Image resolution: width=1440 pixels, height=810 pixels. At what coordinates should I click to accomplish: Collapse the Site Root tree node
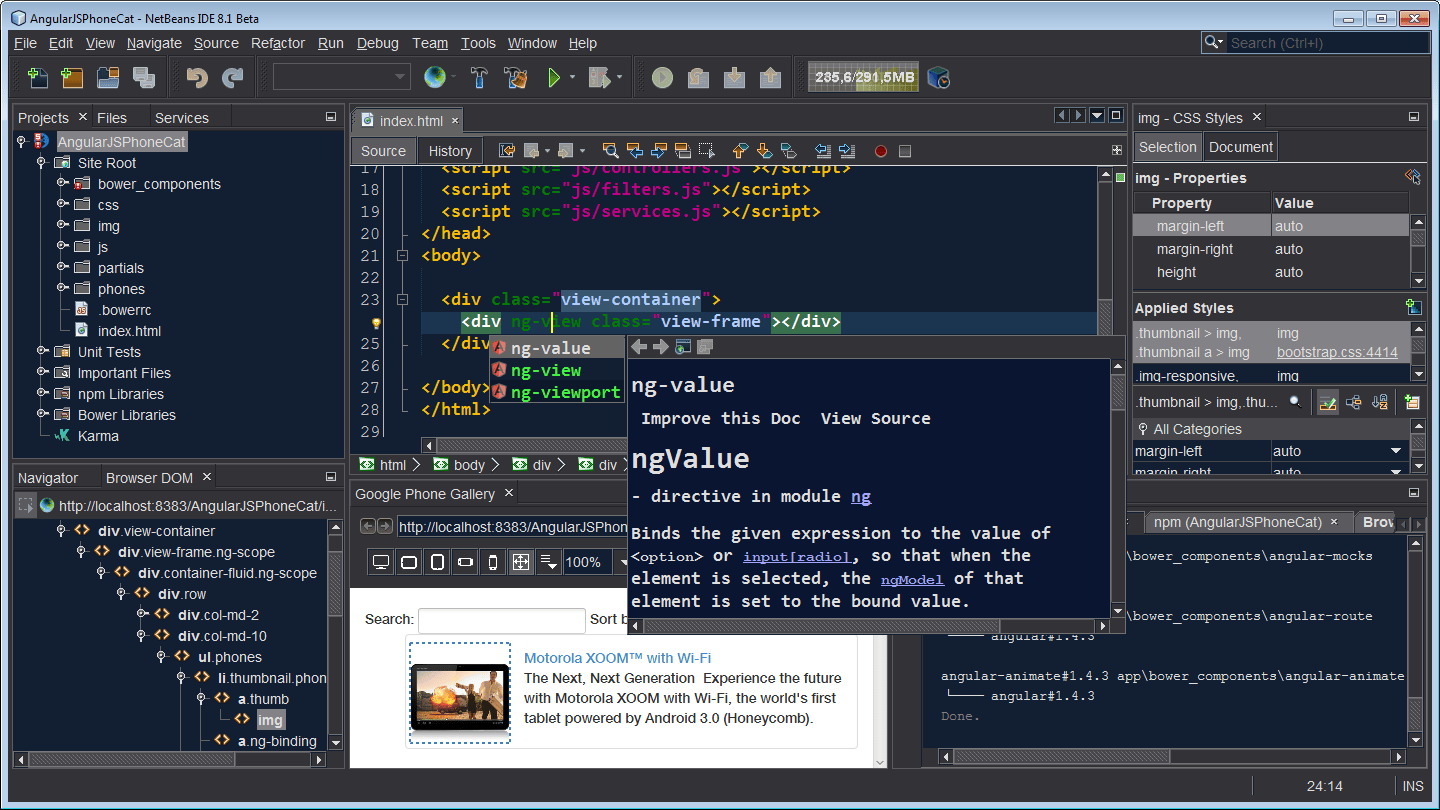click(41, 162)
